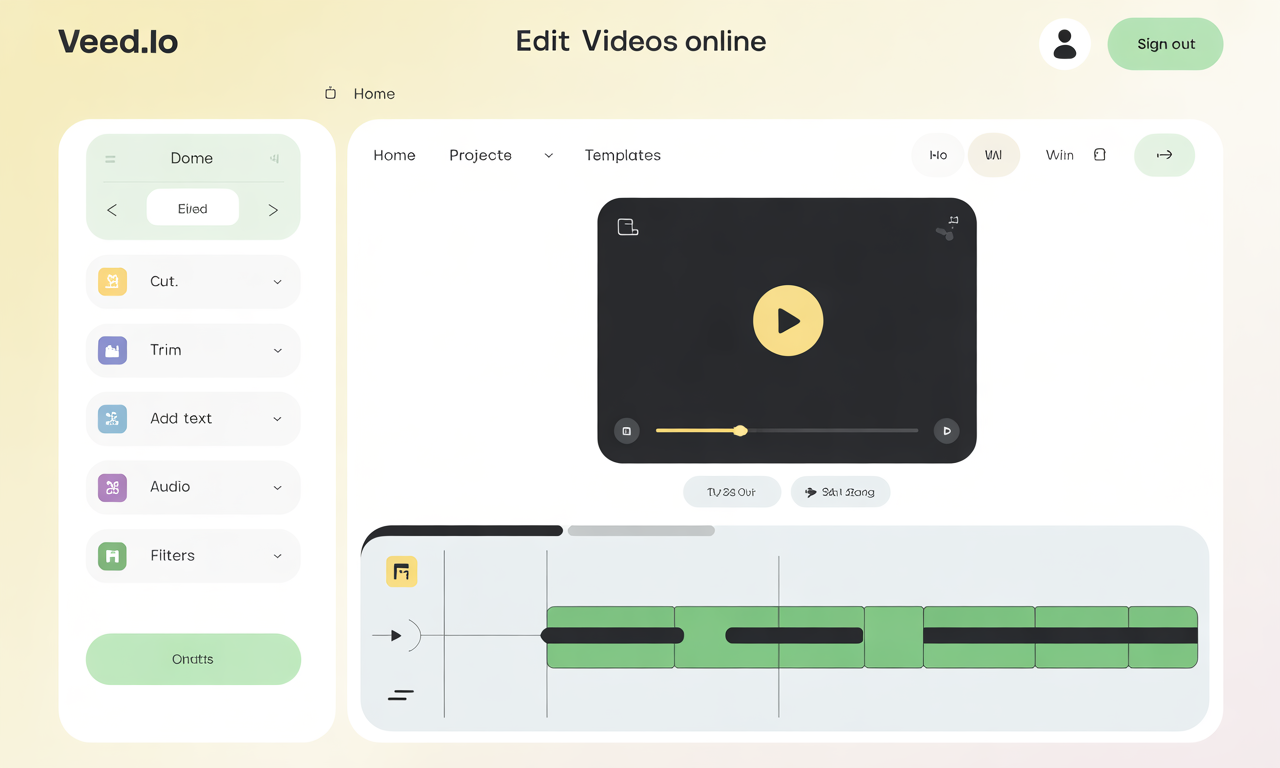Go to next with right arrow

(x=273, y=210)
